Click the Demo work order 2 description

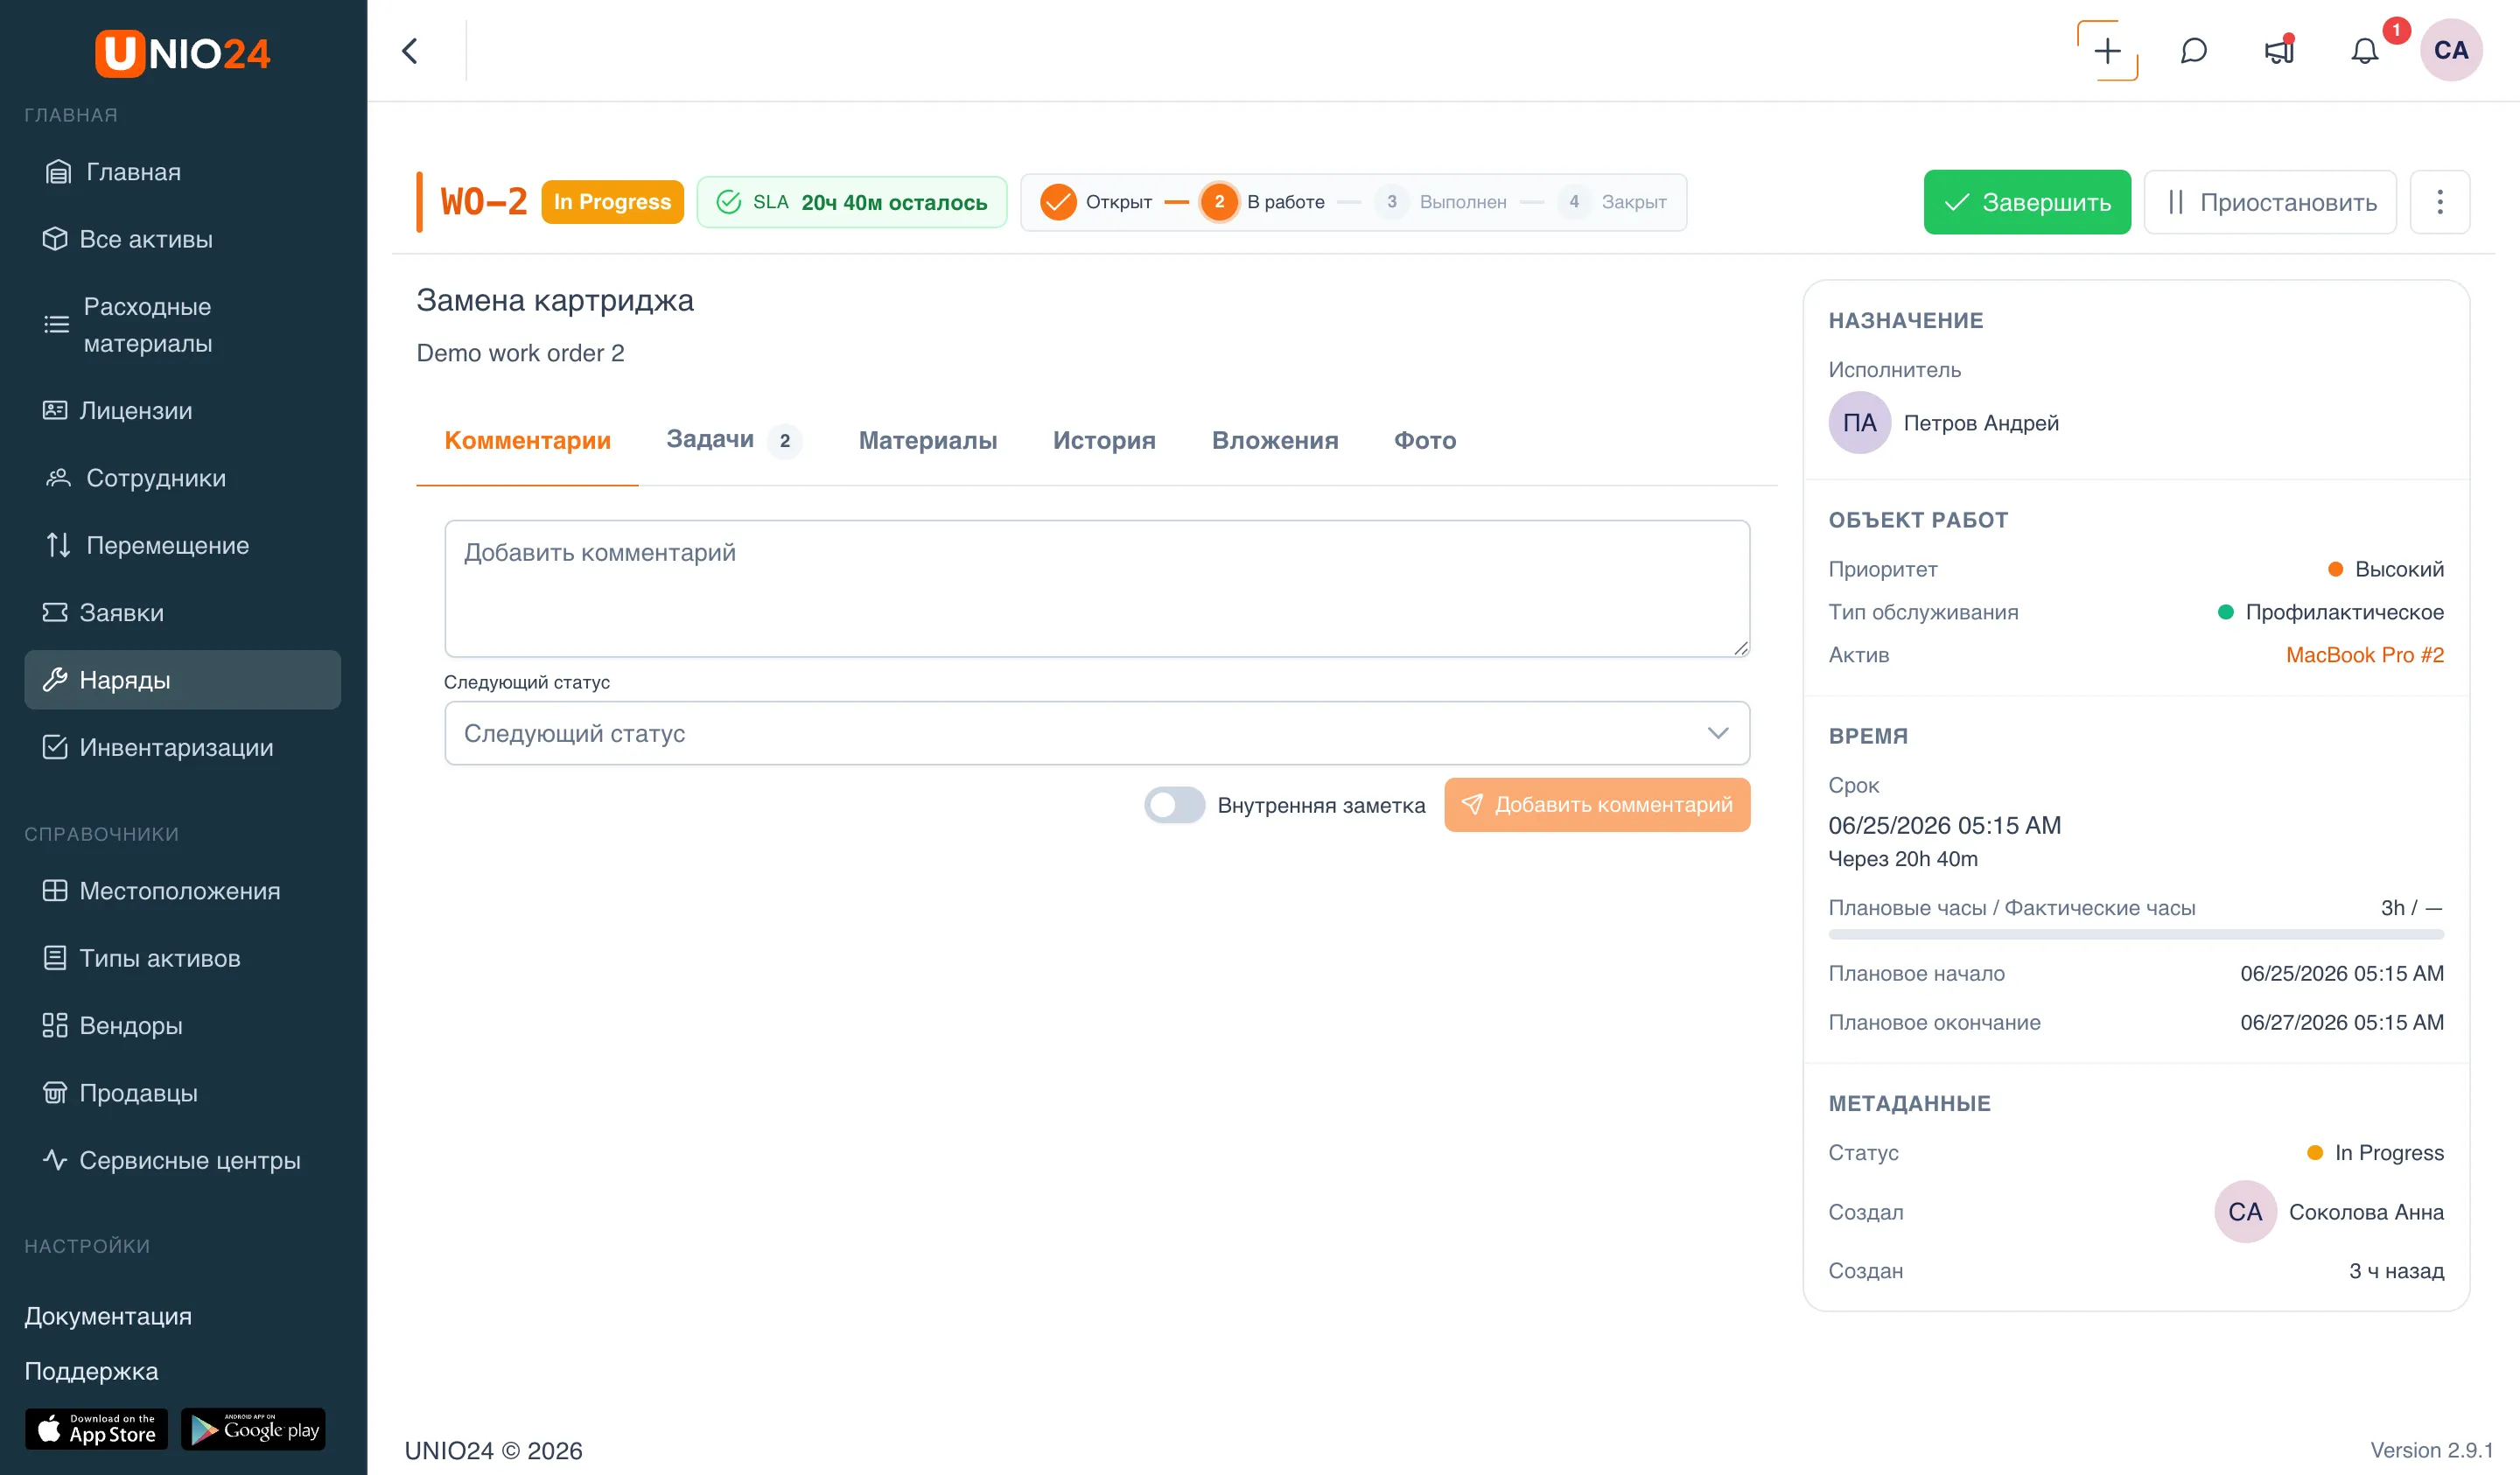(520, 353)
